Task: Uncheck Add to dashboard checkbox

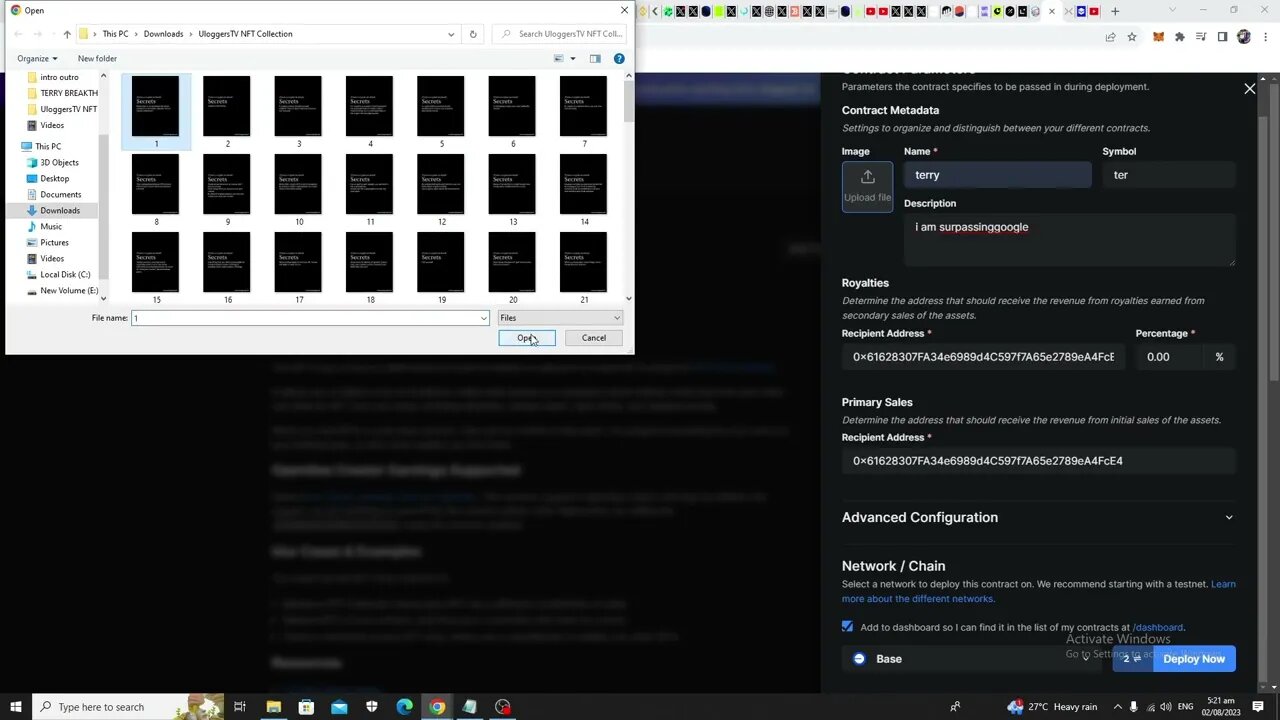Action: point(847,627)
